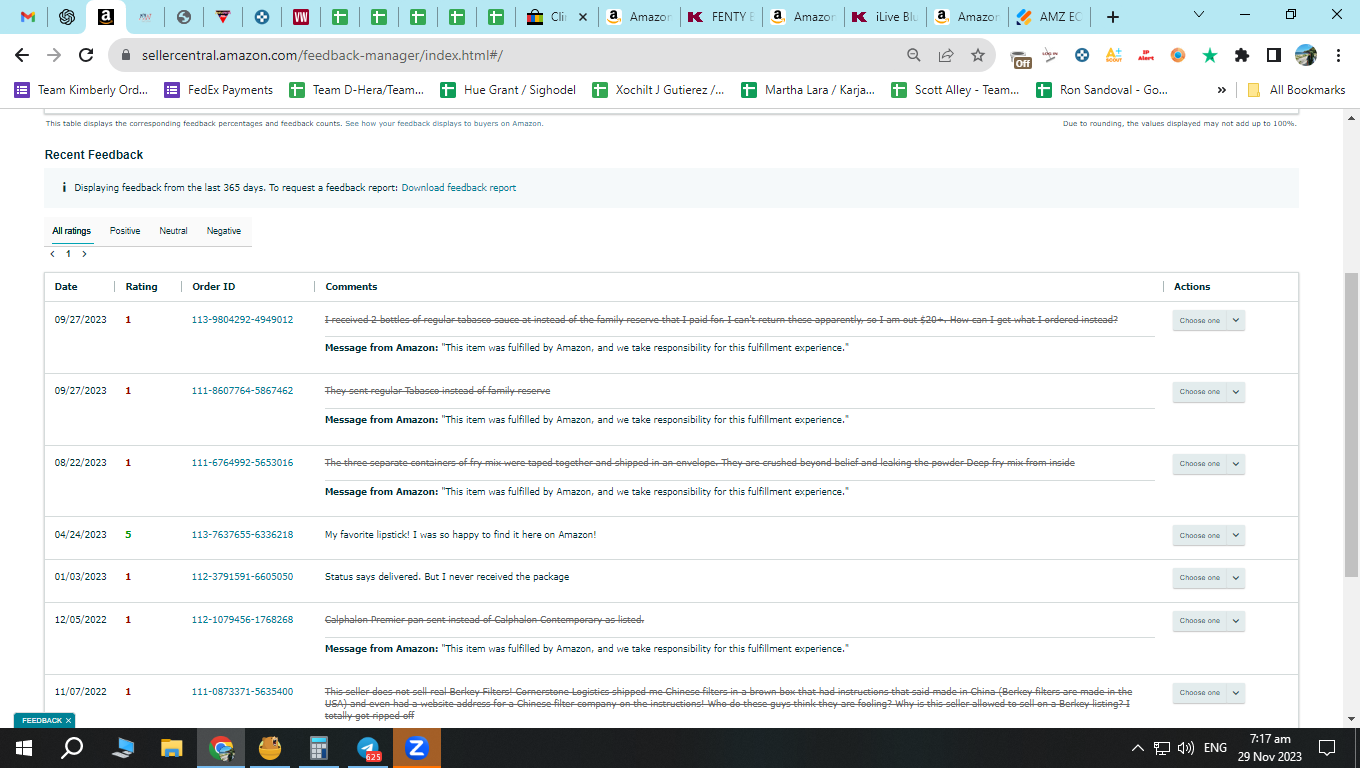Close the FEEDBACK widget
The width and height of the screenshot is (1360, 768).
point(68,720)
